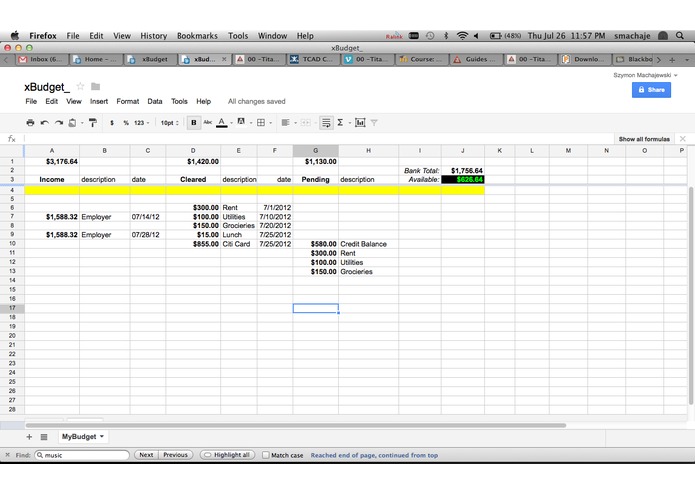Click folder icon next to document title
Viewport: 695px width, 494px height.
95,86
